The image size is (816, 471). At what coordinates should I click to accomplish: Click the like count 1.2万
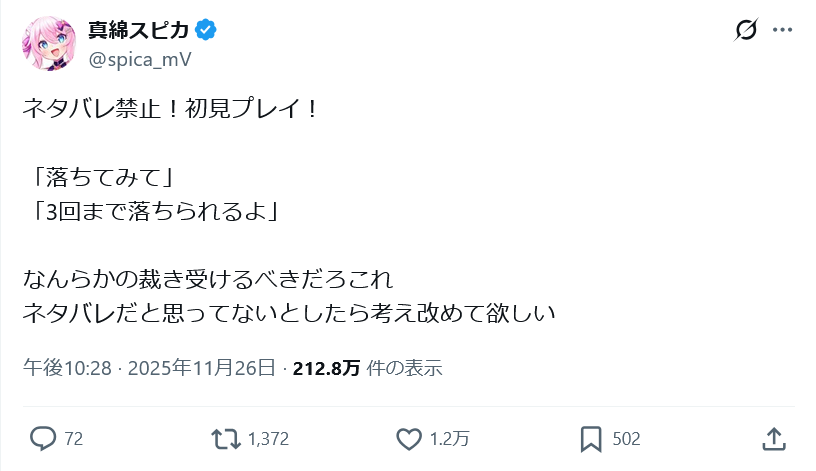pos(449,438)
